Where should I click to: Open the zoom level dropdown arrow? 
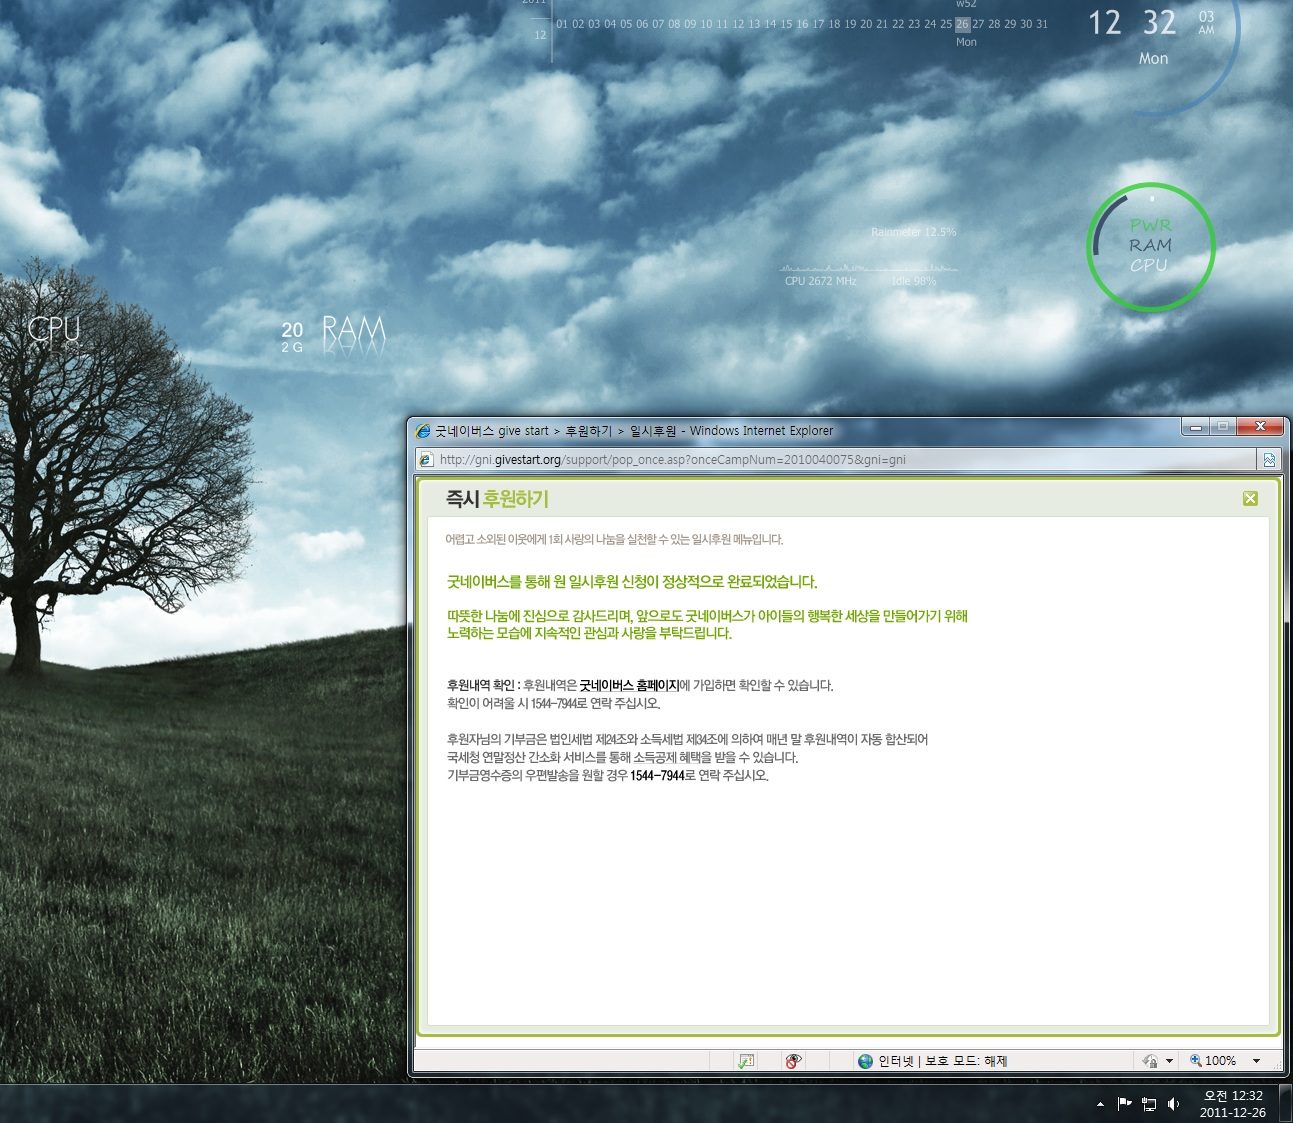1256,1061
